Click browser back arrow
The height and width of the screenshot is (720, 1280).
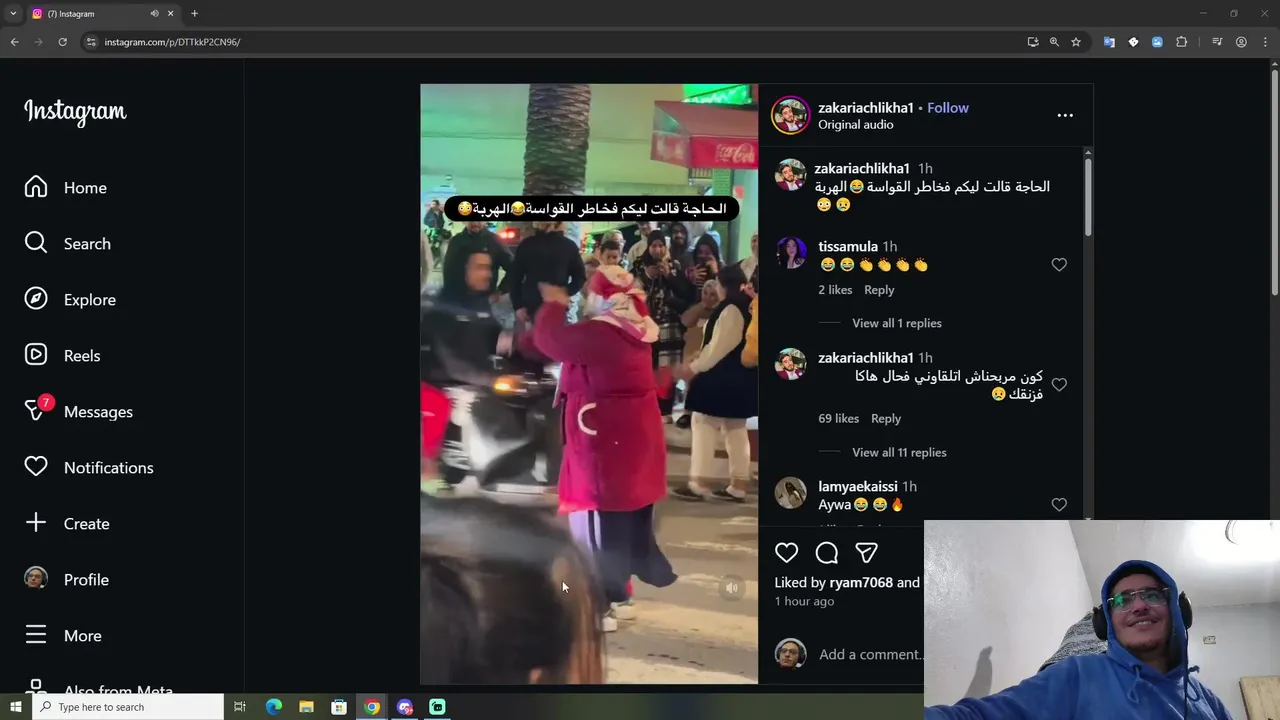point(14,42)
